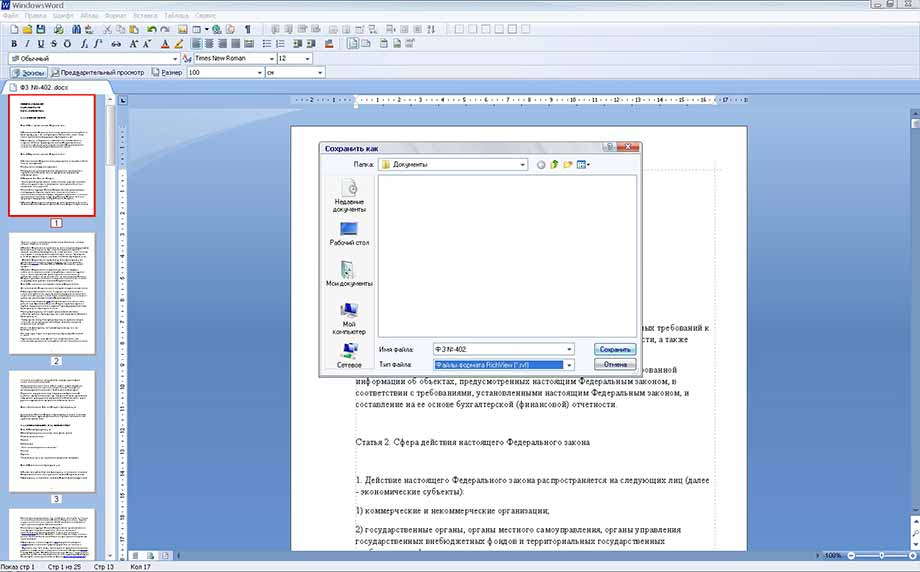This screenshot has width=920, height=572.
Task: Open a file using folder icon
Action: pos(27,29)
